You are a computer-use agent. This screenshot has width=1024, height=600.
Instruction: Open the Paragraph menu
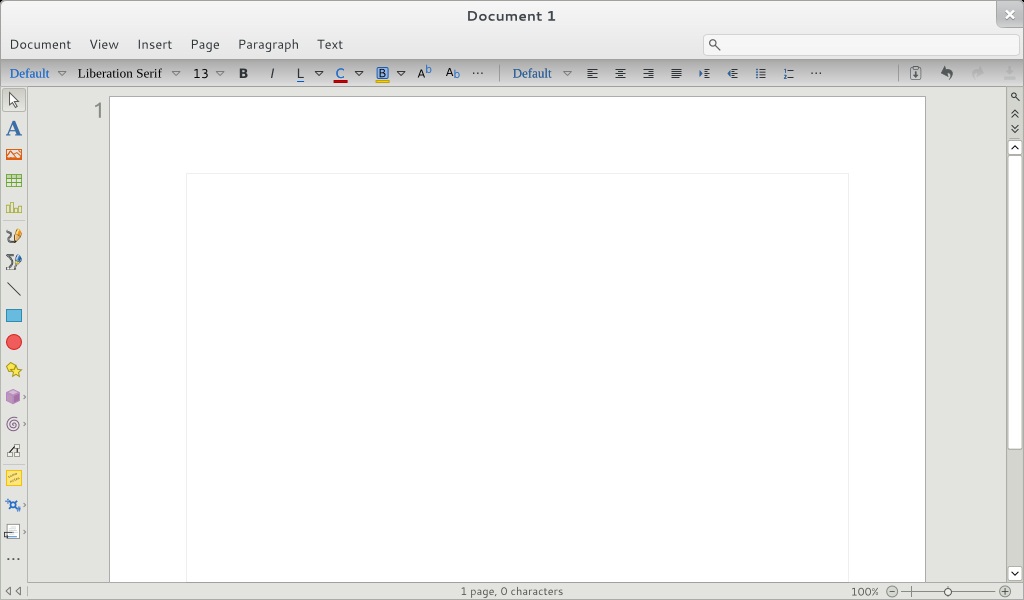coord(267,44)
